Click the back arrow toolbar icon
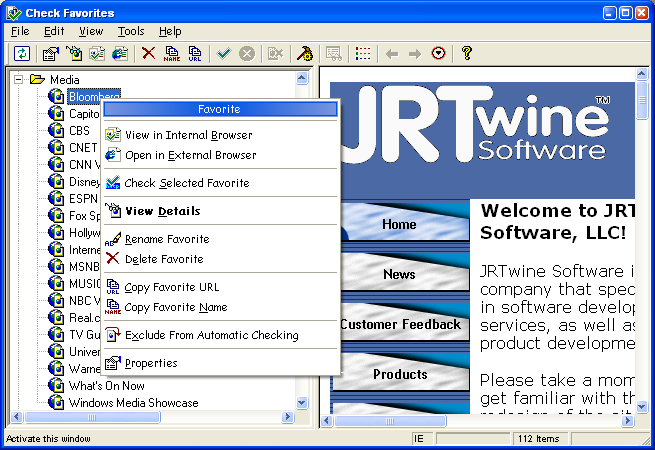655x450 pixels. [x=392, y=54]
